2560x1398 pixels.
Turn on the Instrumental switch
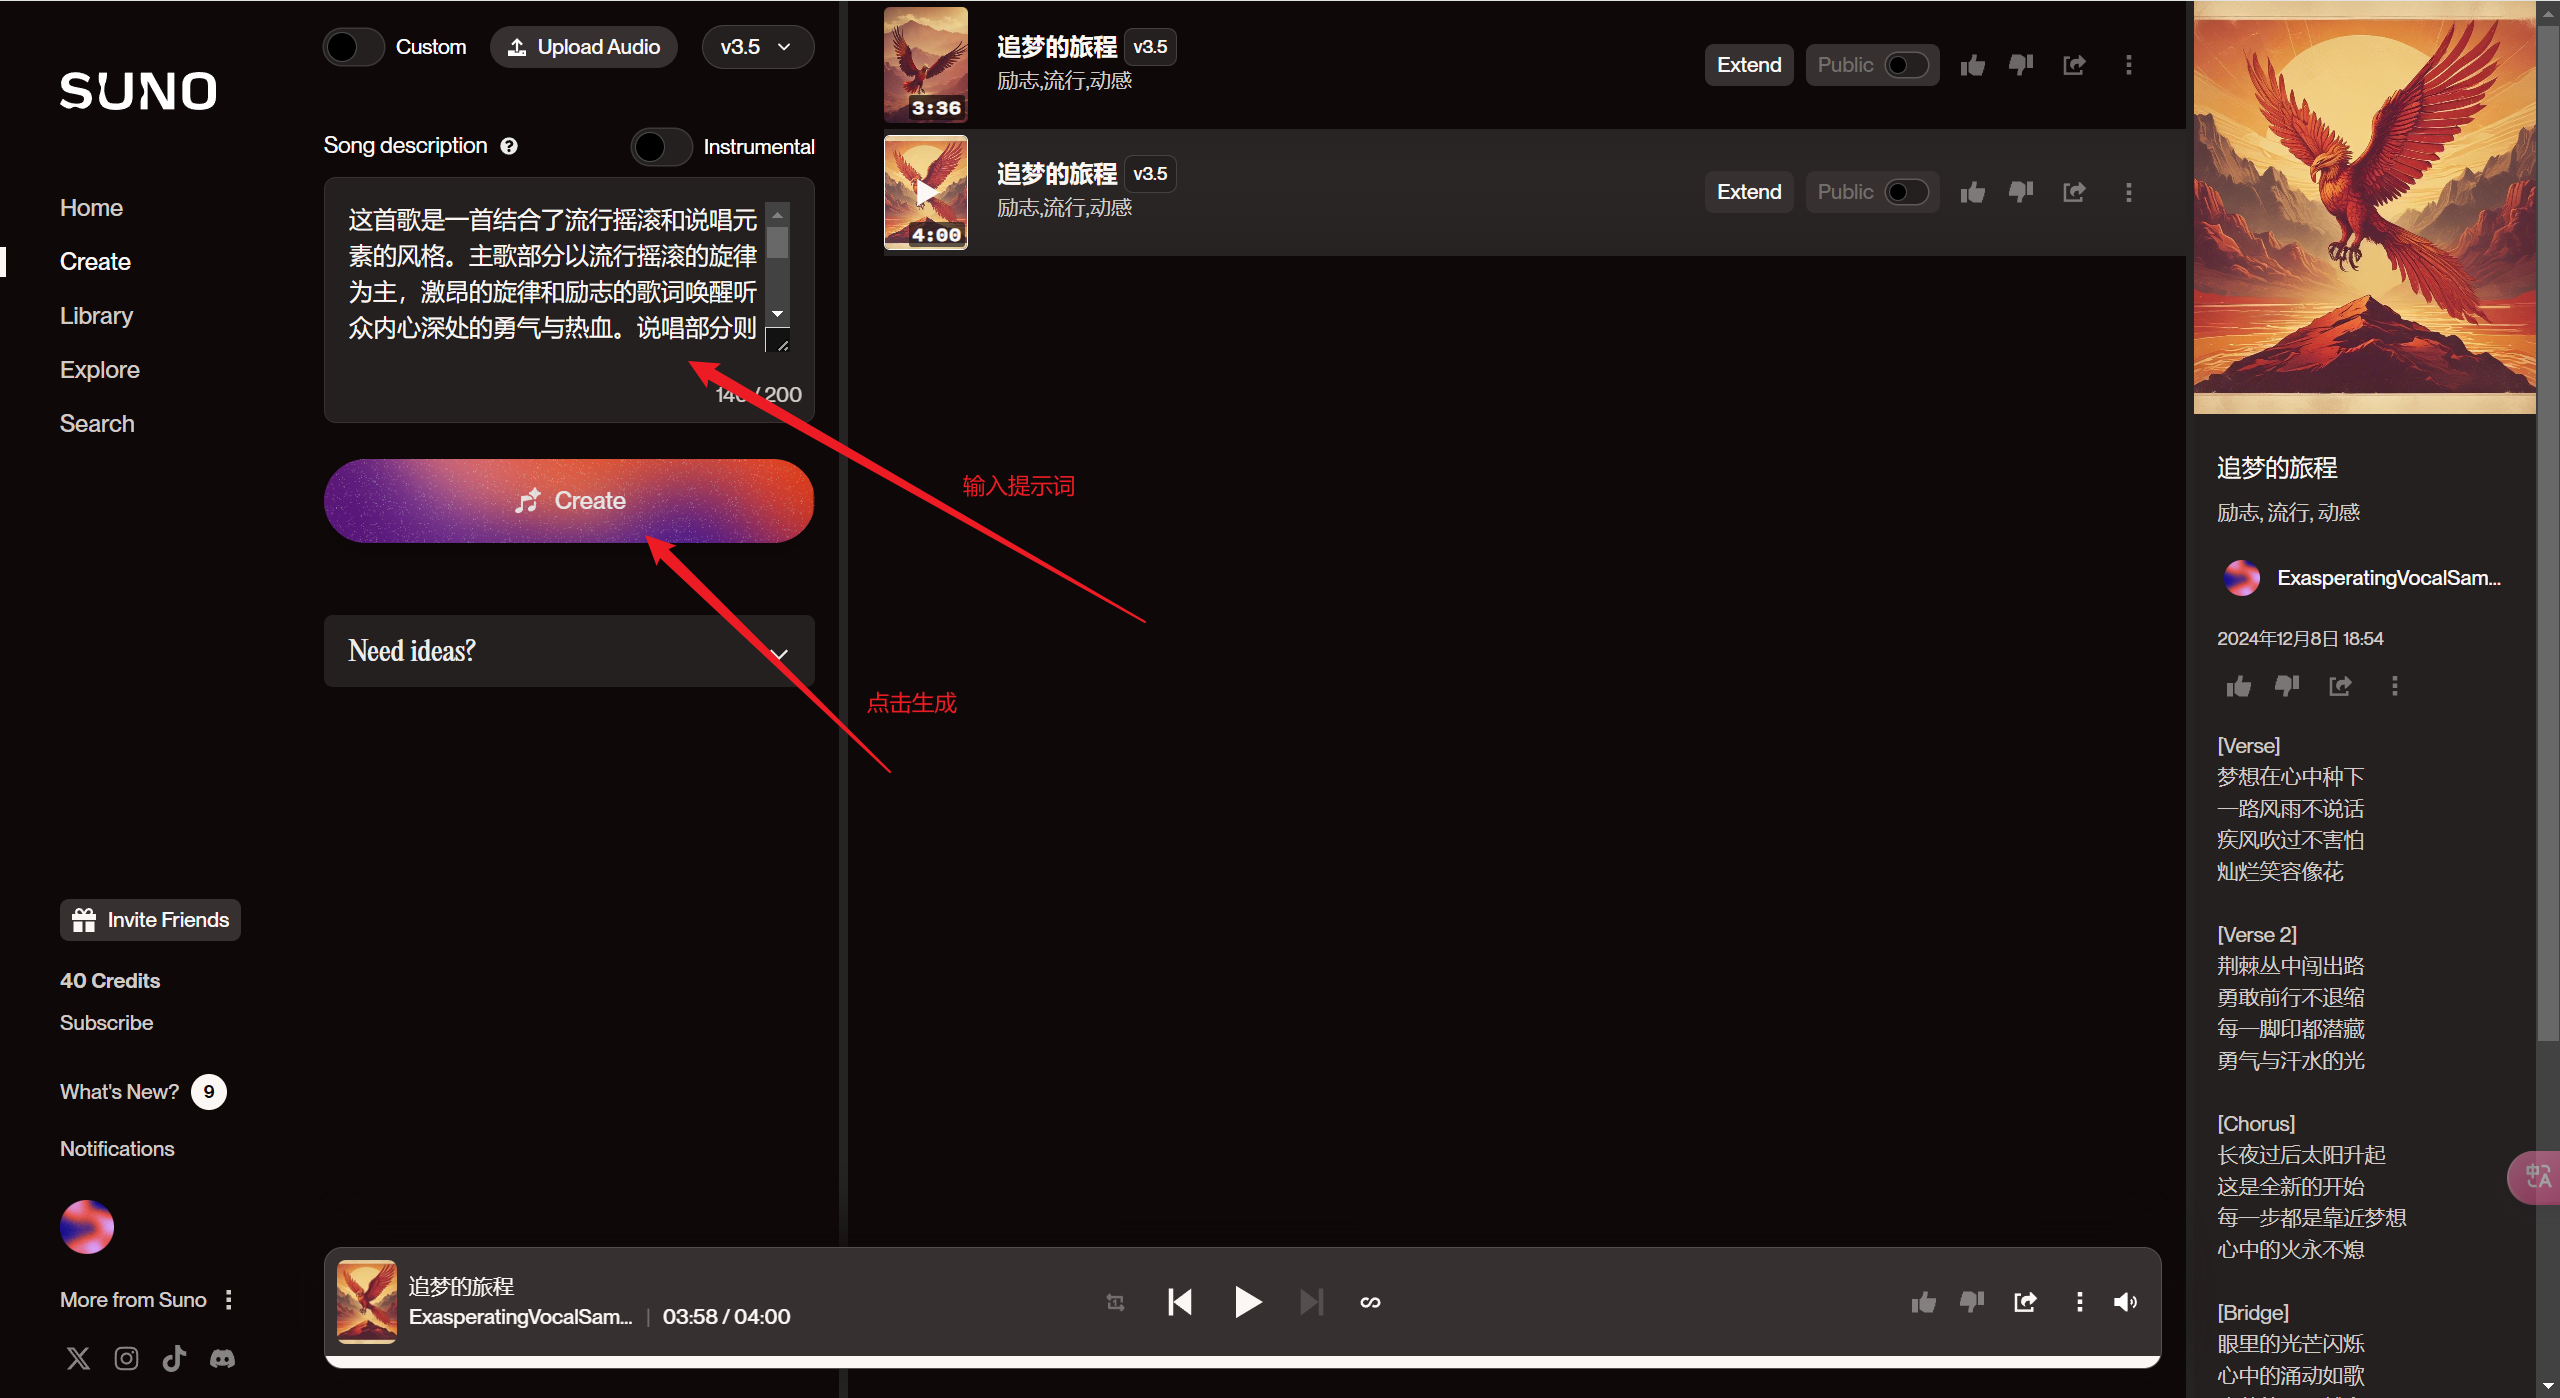pyautogui.click(x=661, y=147)
